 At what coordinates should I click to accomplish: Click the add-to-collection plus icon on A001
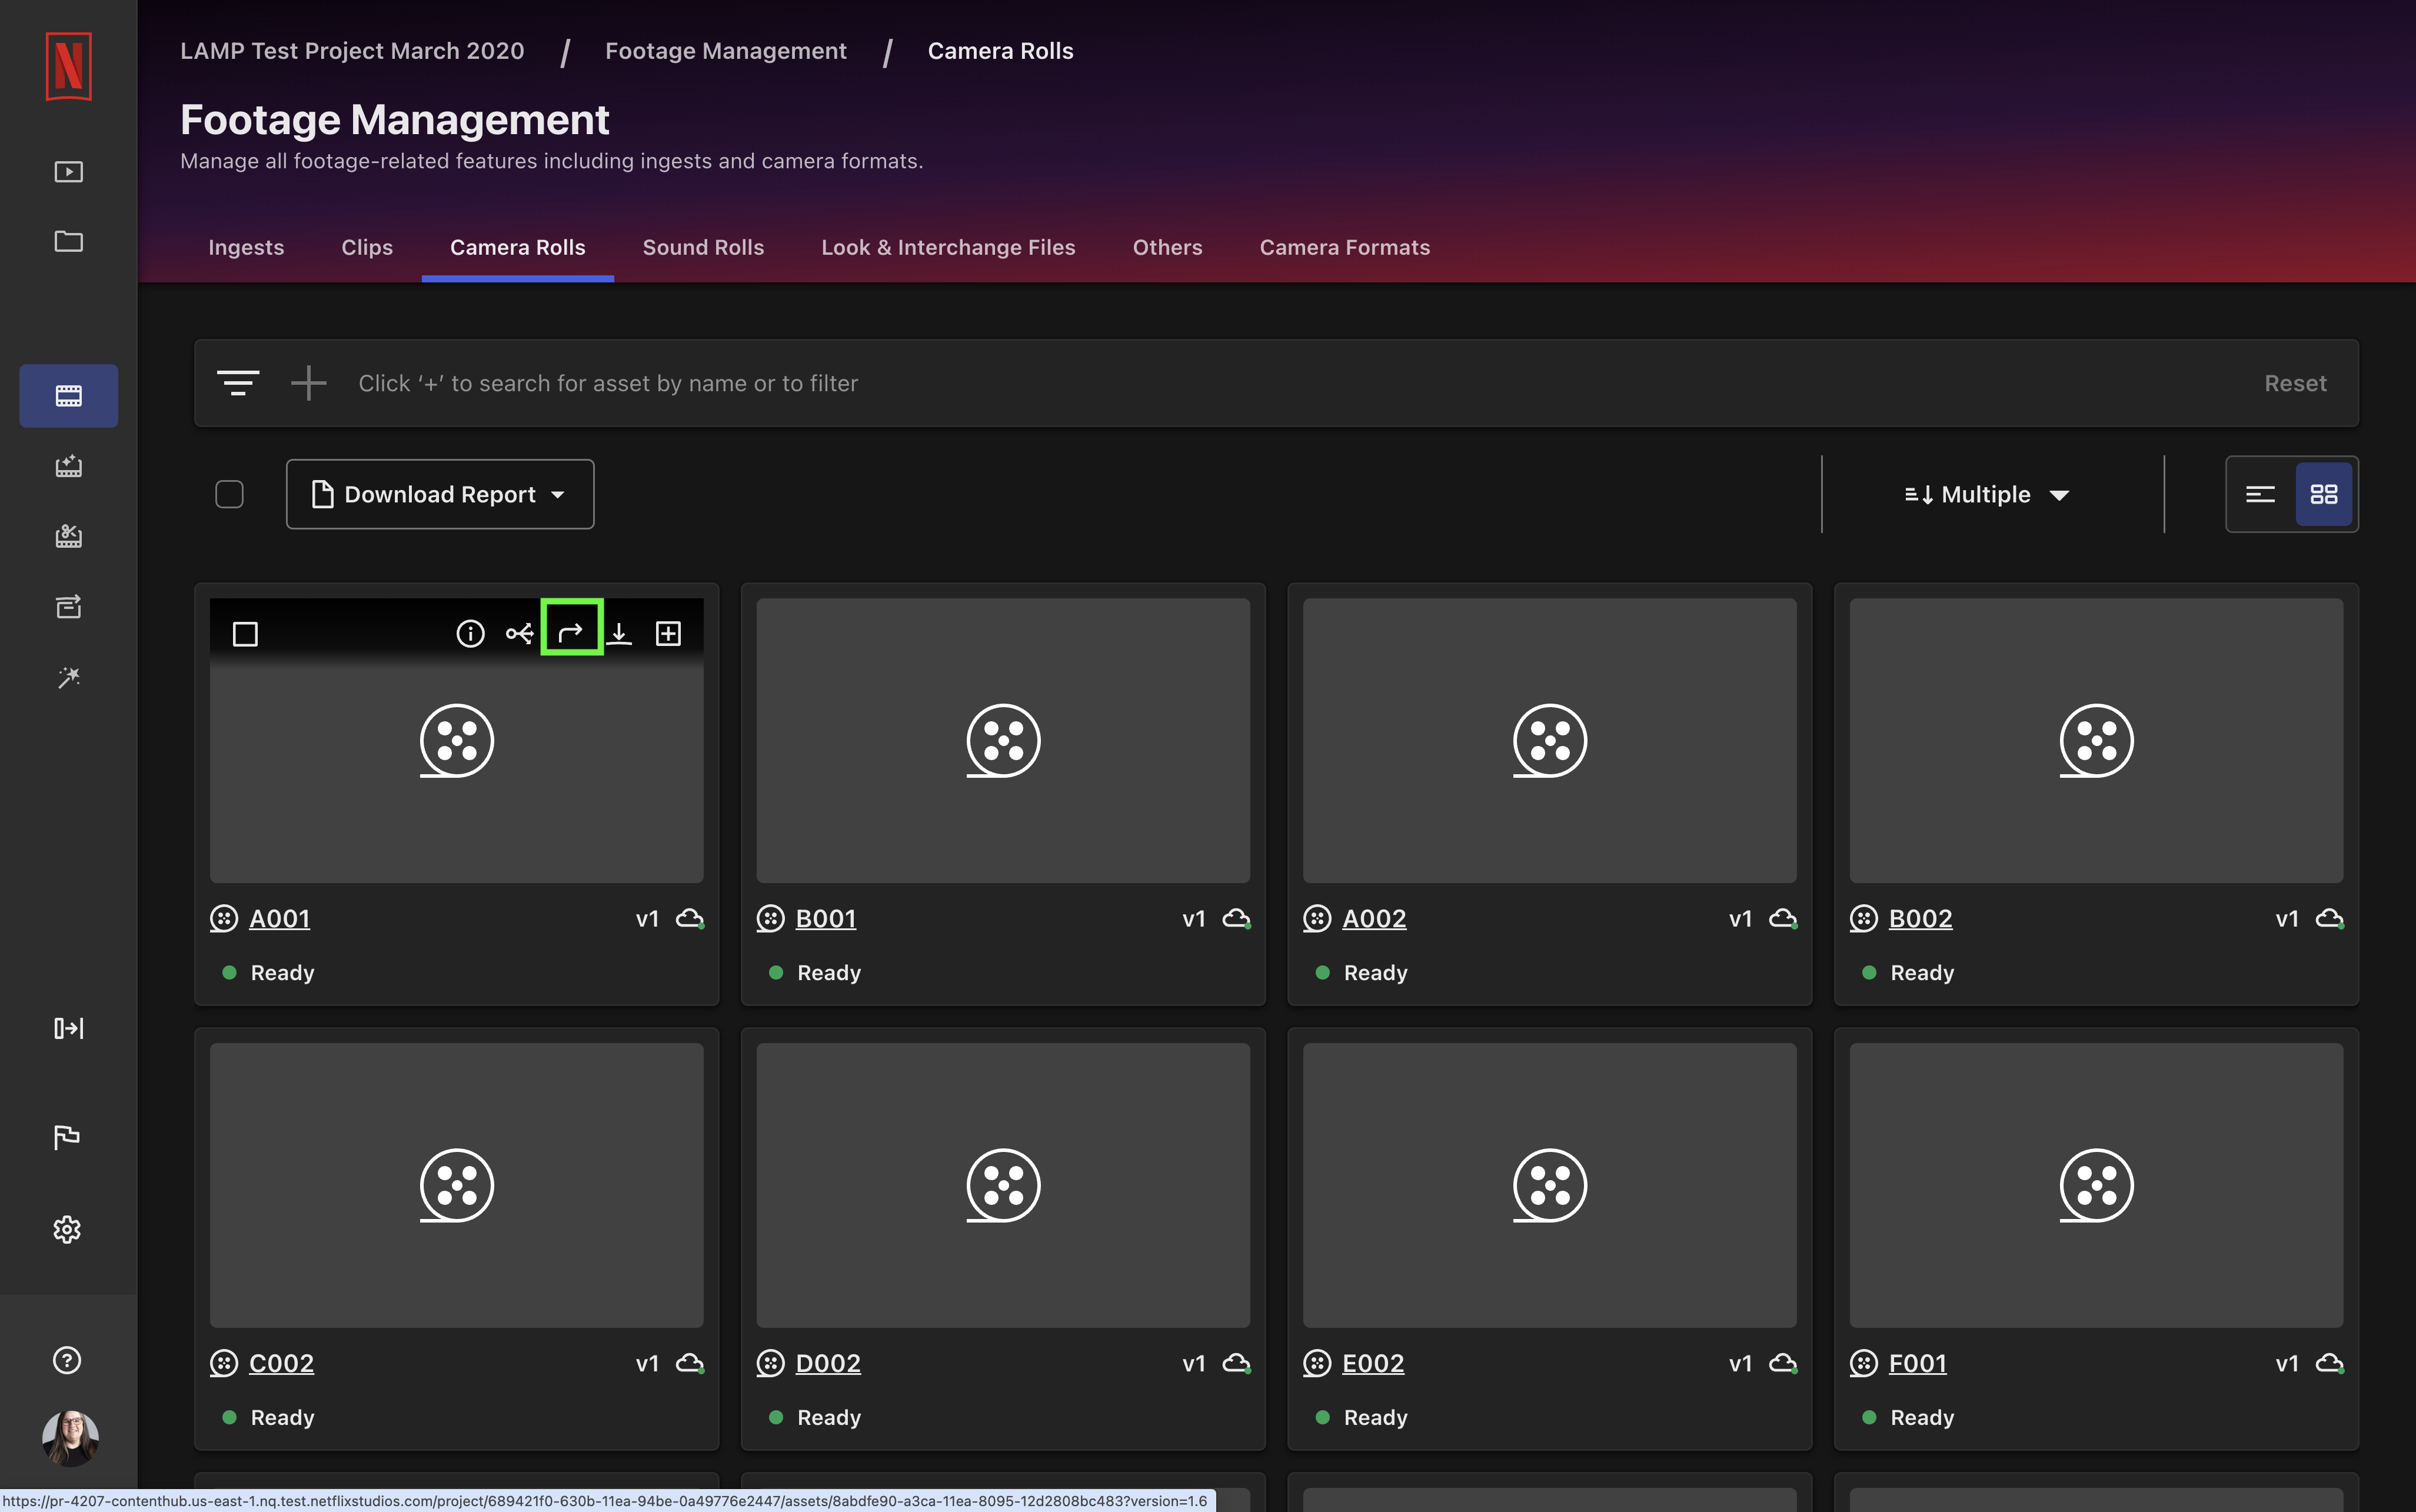(668, 633)
